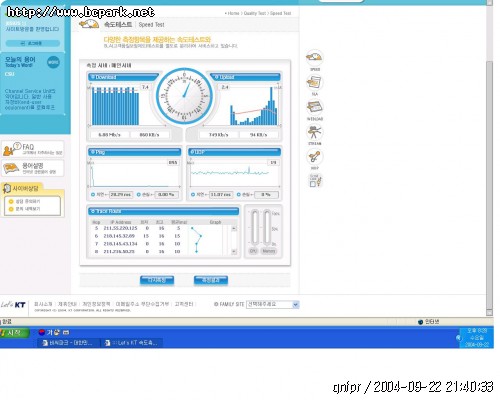Image resolution: width=500 pixels, height=400 pixels.
Task: Open the SPEED test icon in the side menu
Action: pyautogui.click(x=314, y=58)
